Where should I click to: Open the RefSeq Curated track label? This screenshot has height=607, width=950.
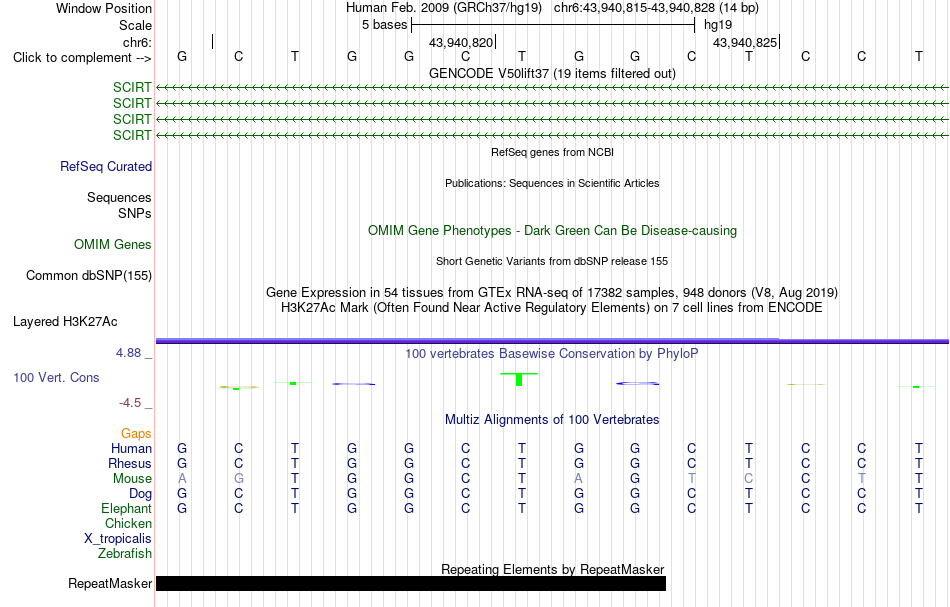pos(106,167)
